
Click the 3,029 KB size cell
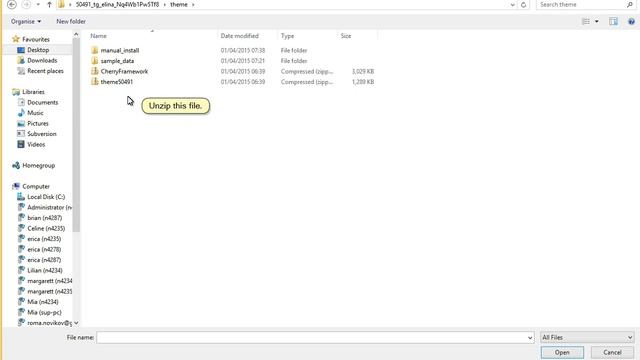coord(363,71)
